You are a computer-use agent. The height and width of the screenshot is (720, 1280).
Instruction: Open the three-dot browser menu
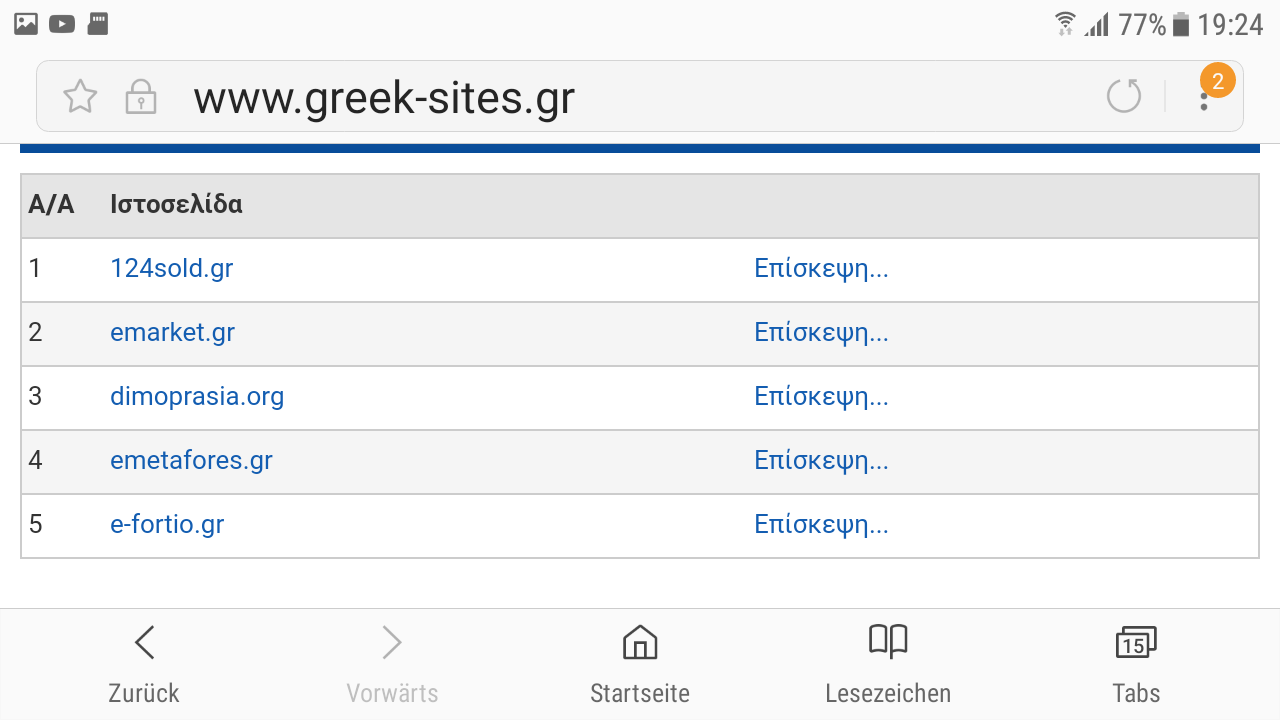pos(1204,98)
